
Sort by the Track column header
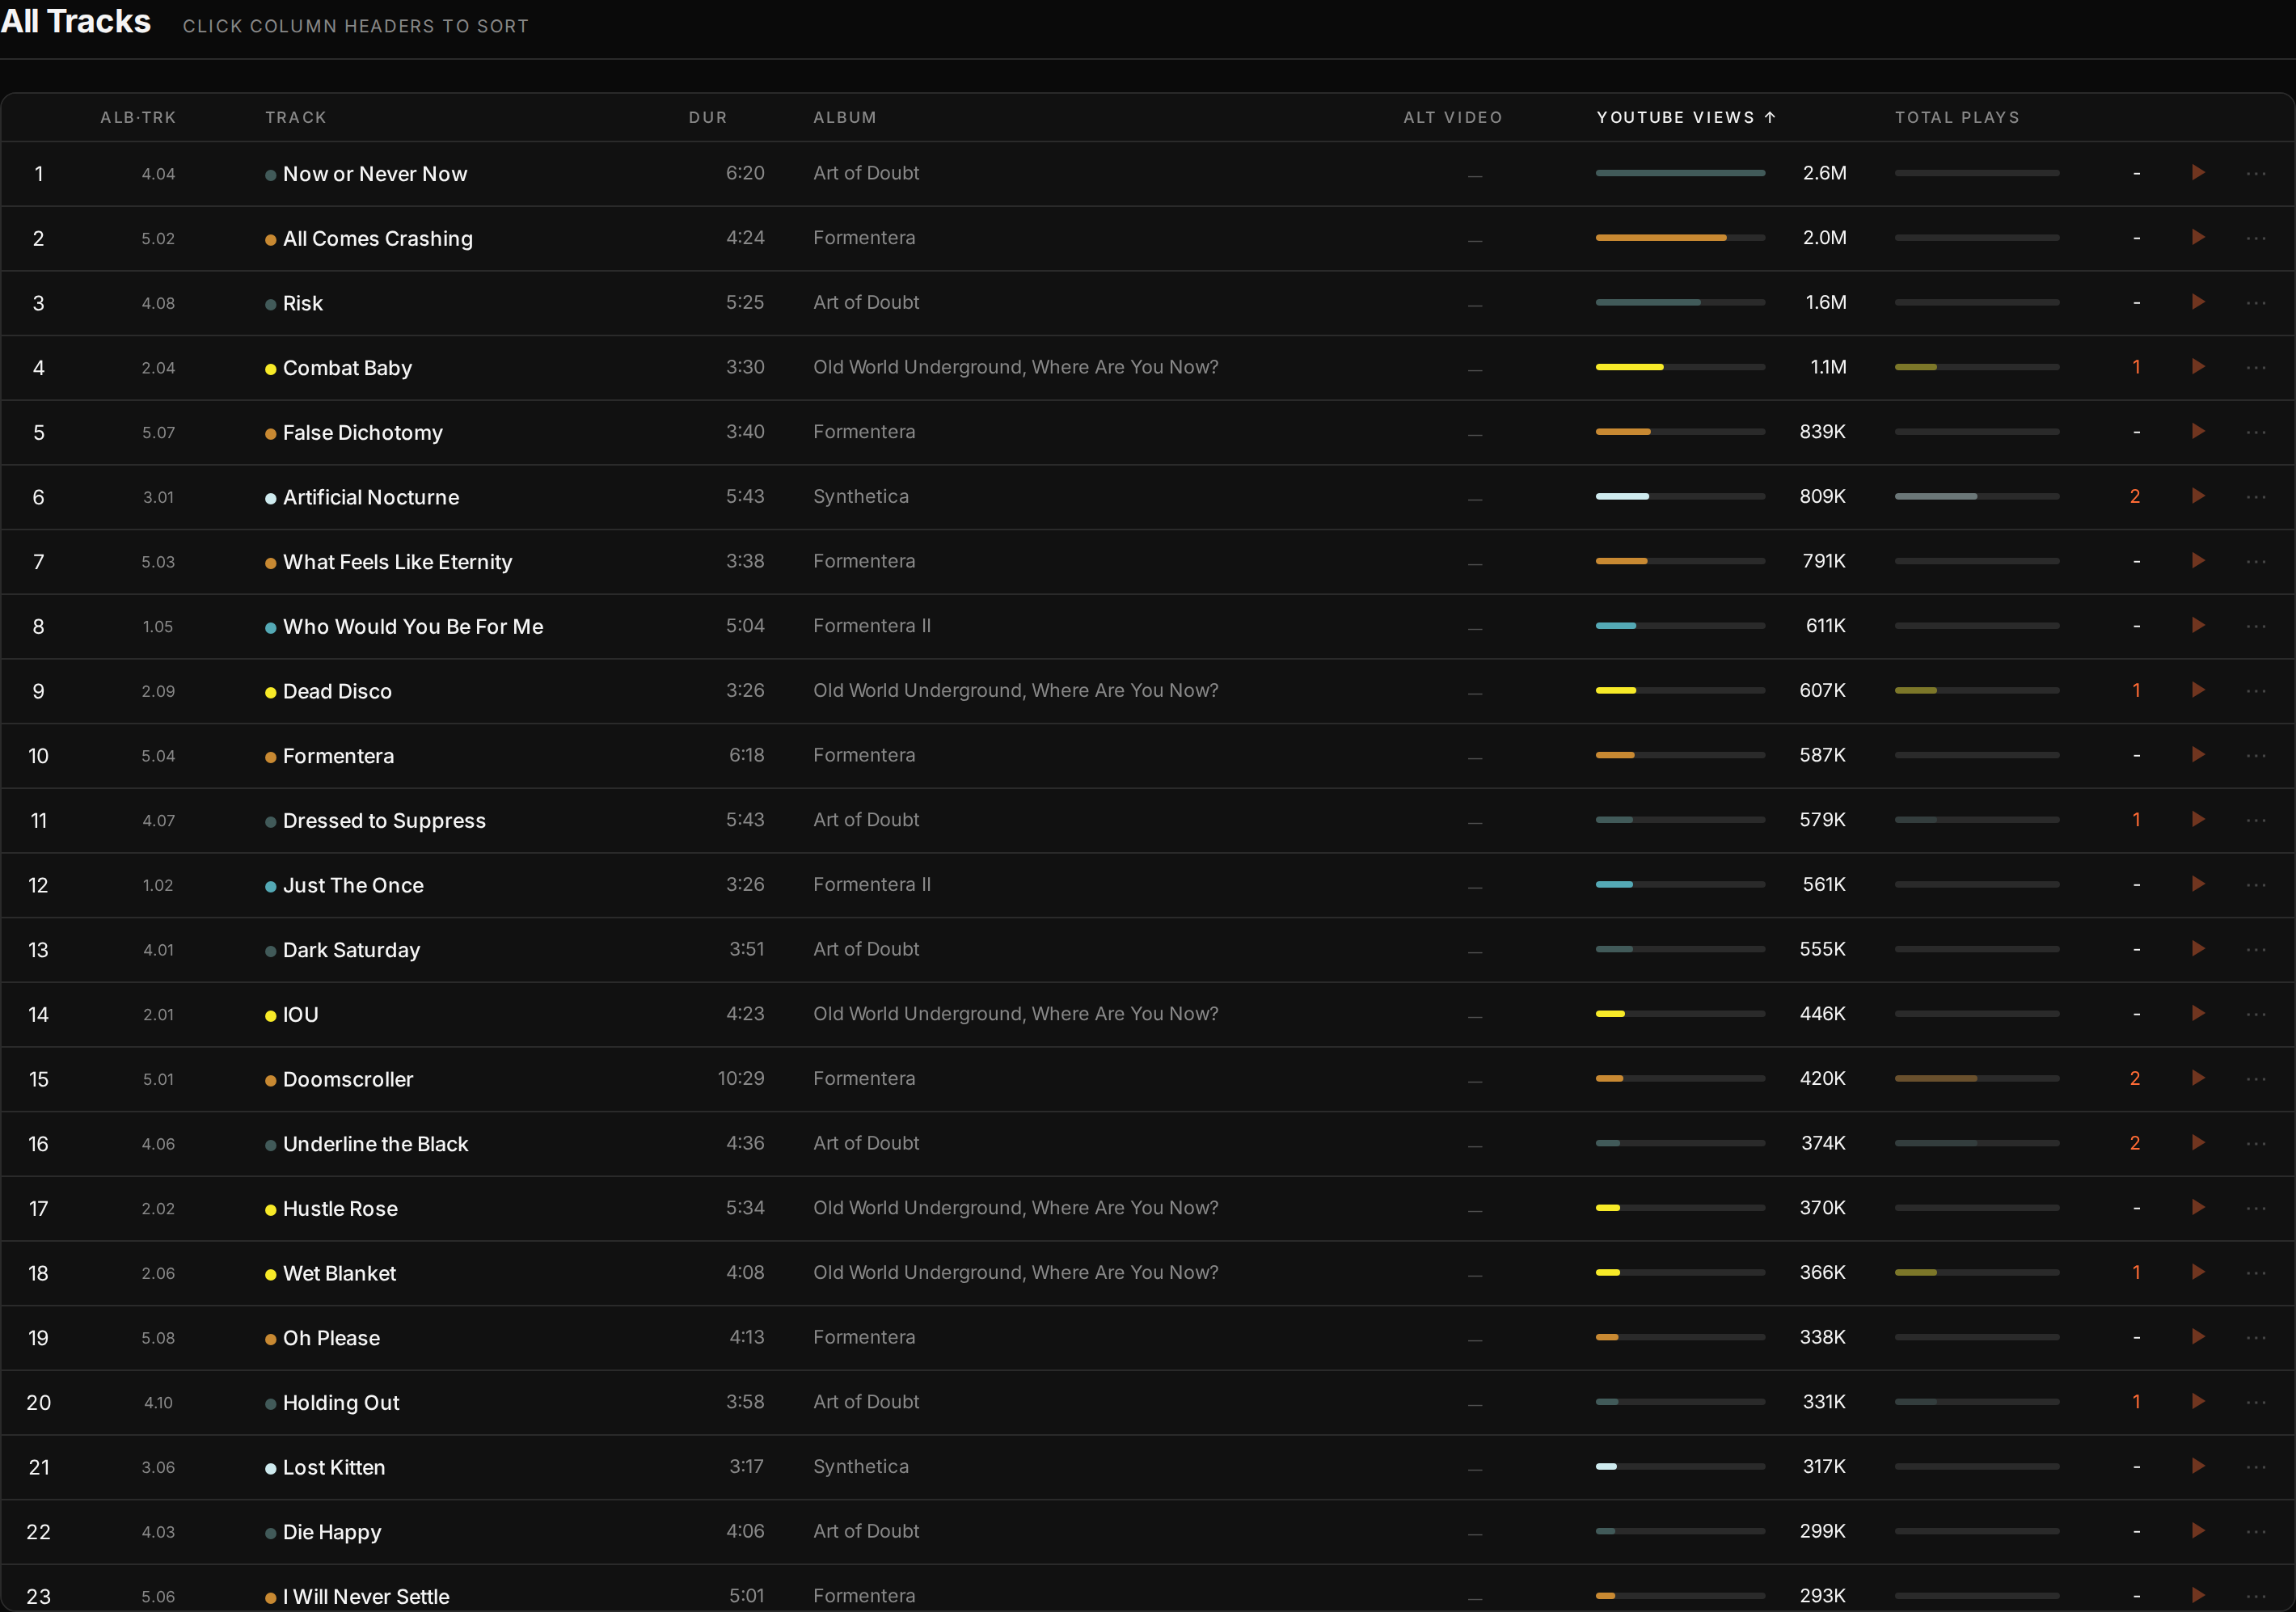[296, 117]
